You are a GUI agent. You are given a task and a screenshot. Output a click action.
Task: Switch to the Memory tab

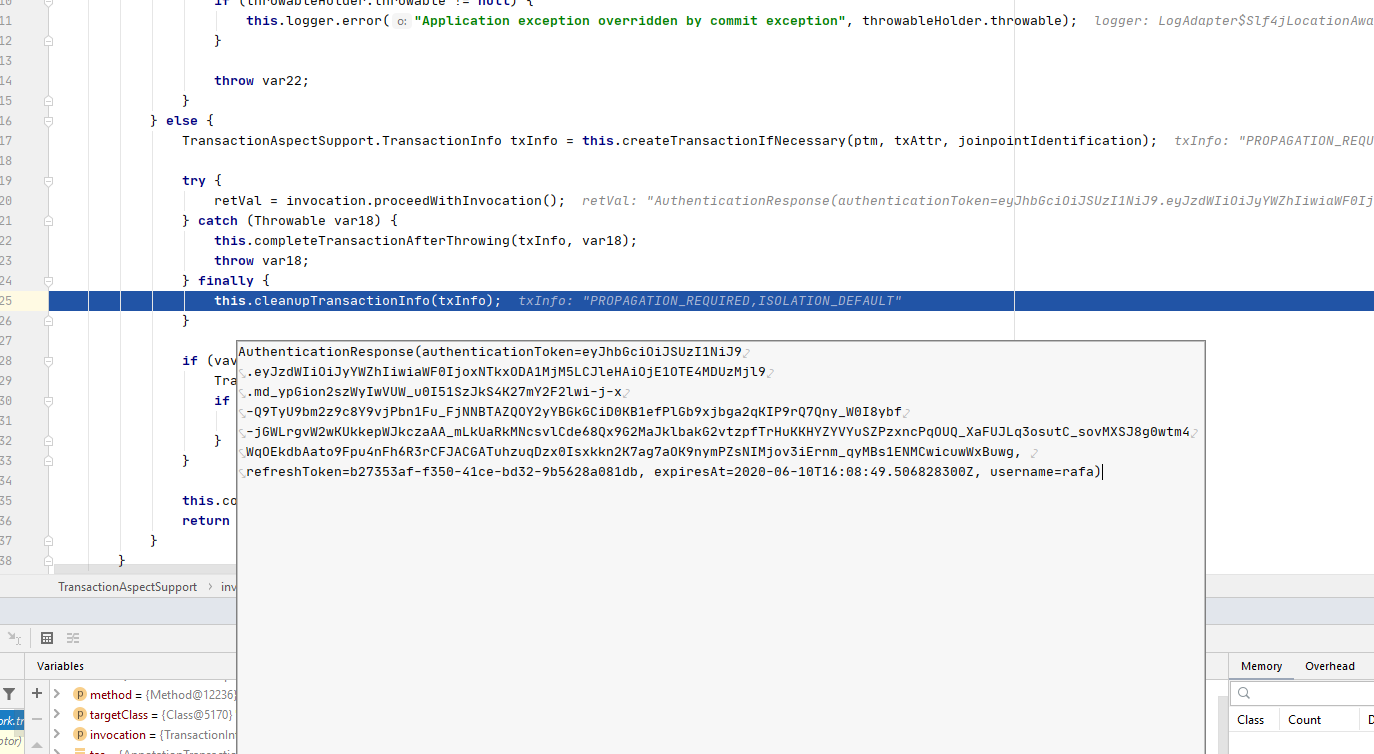click(x=1261, y=666)
